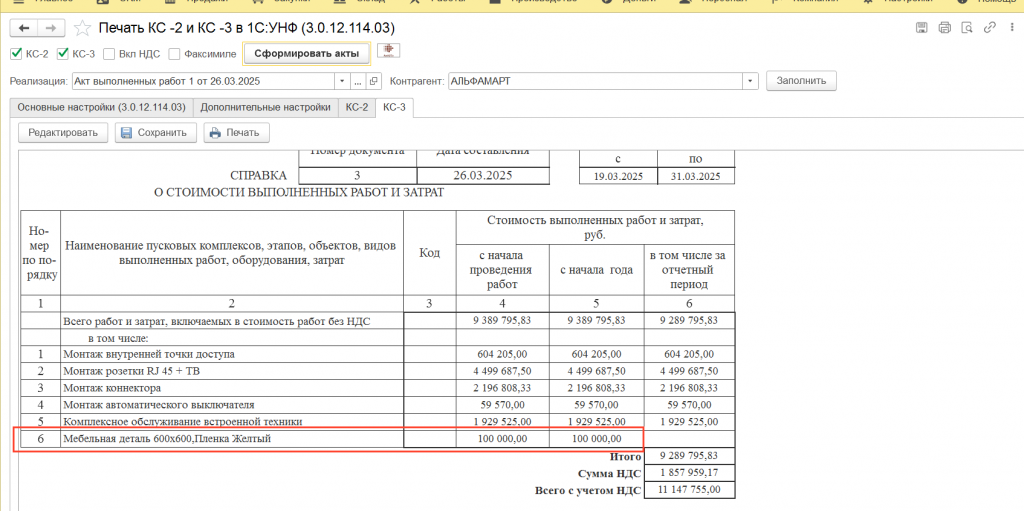The image size is (1024, 511).
Task: Click the red logo icon beside Сформировать акты
Action: (389, 51)
